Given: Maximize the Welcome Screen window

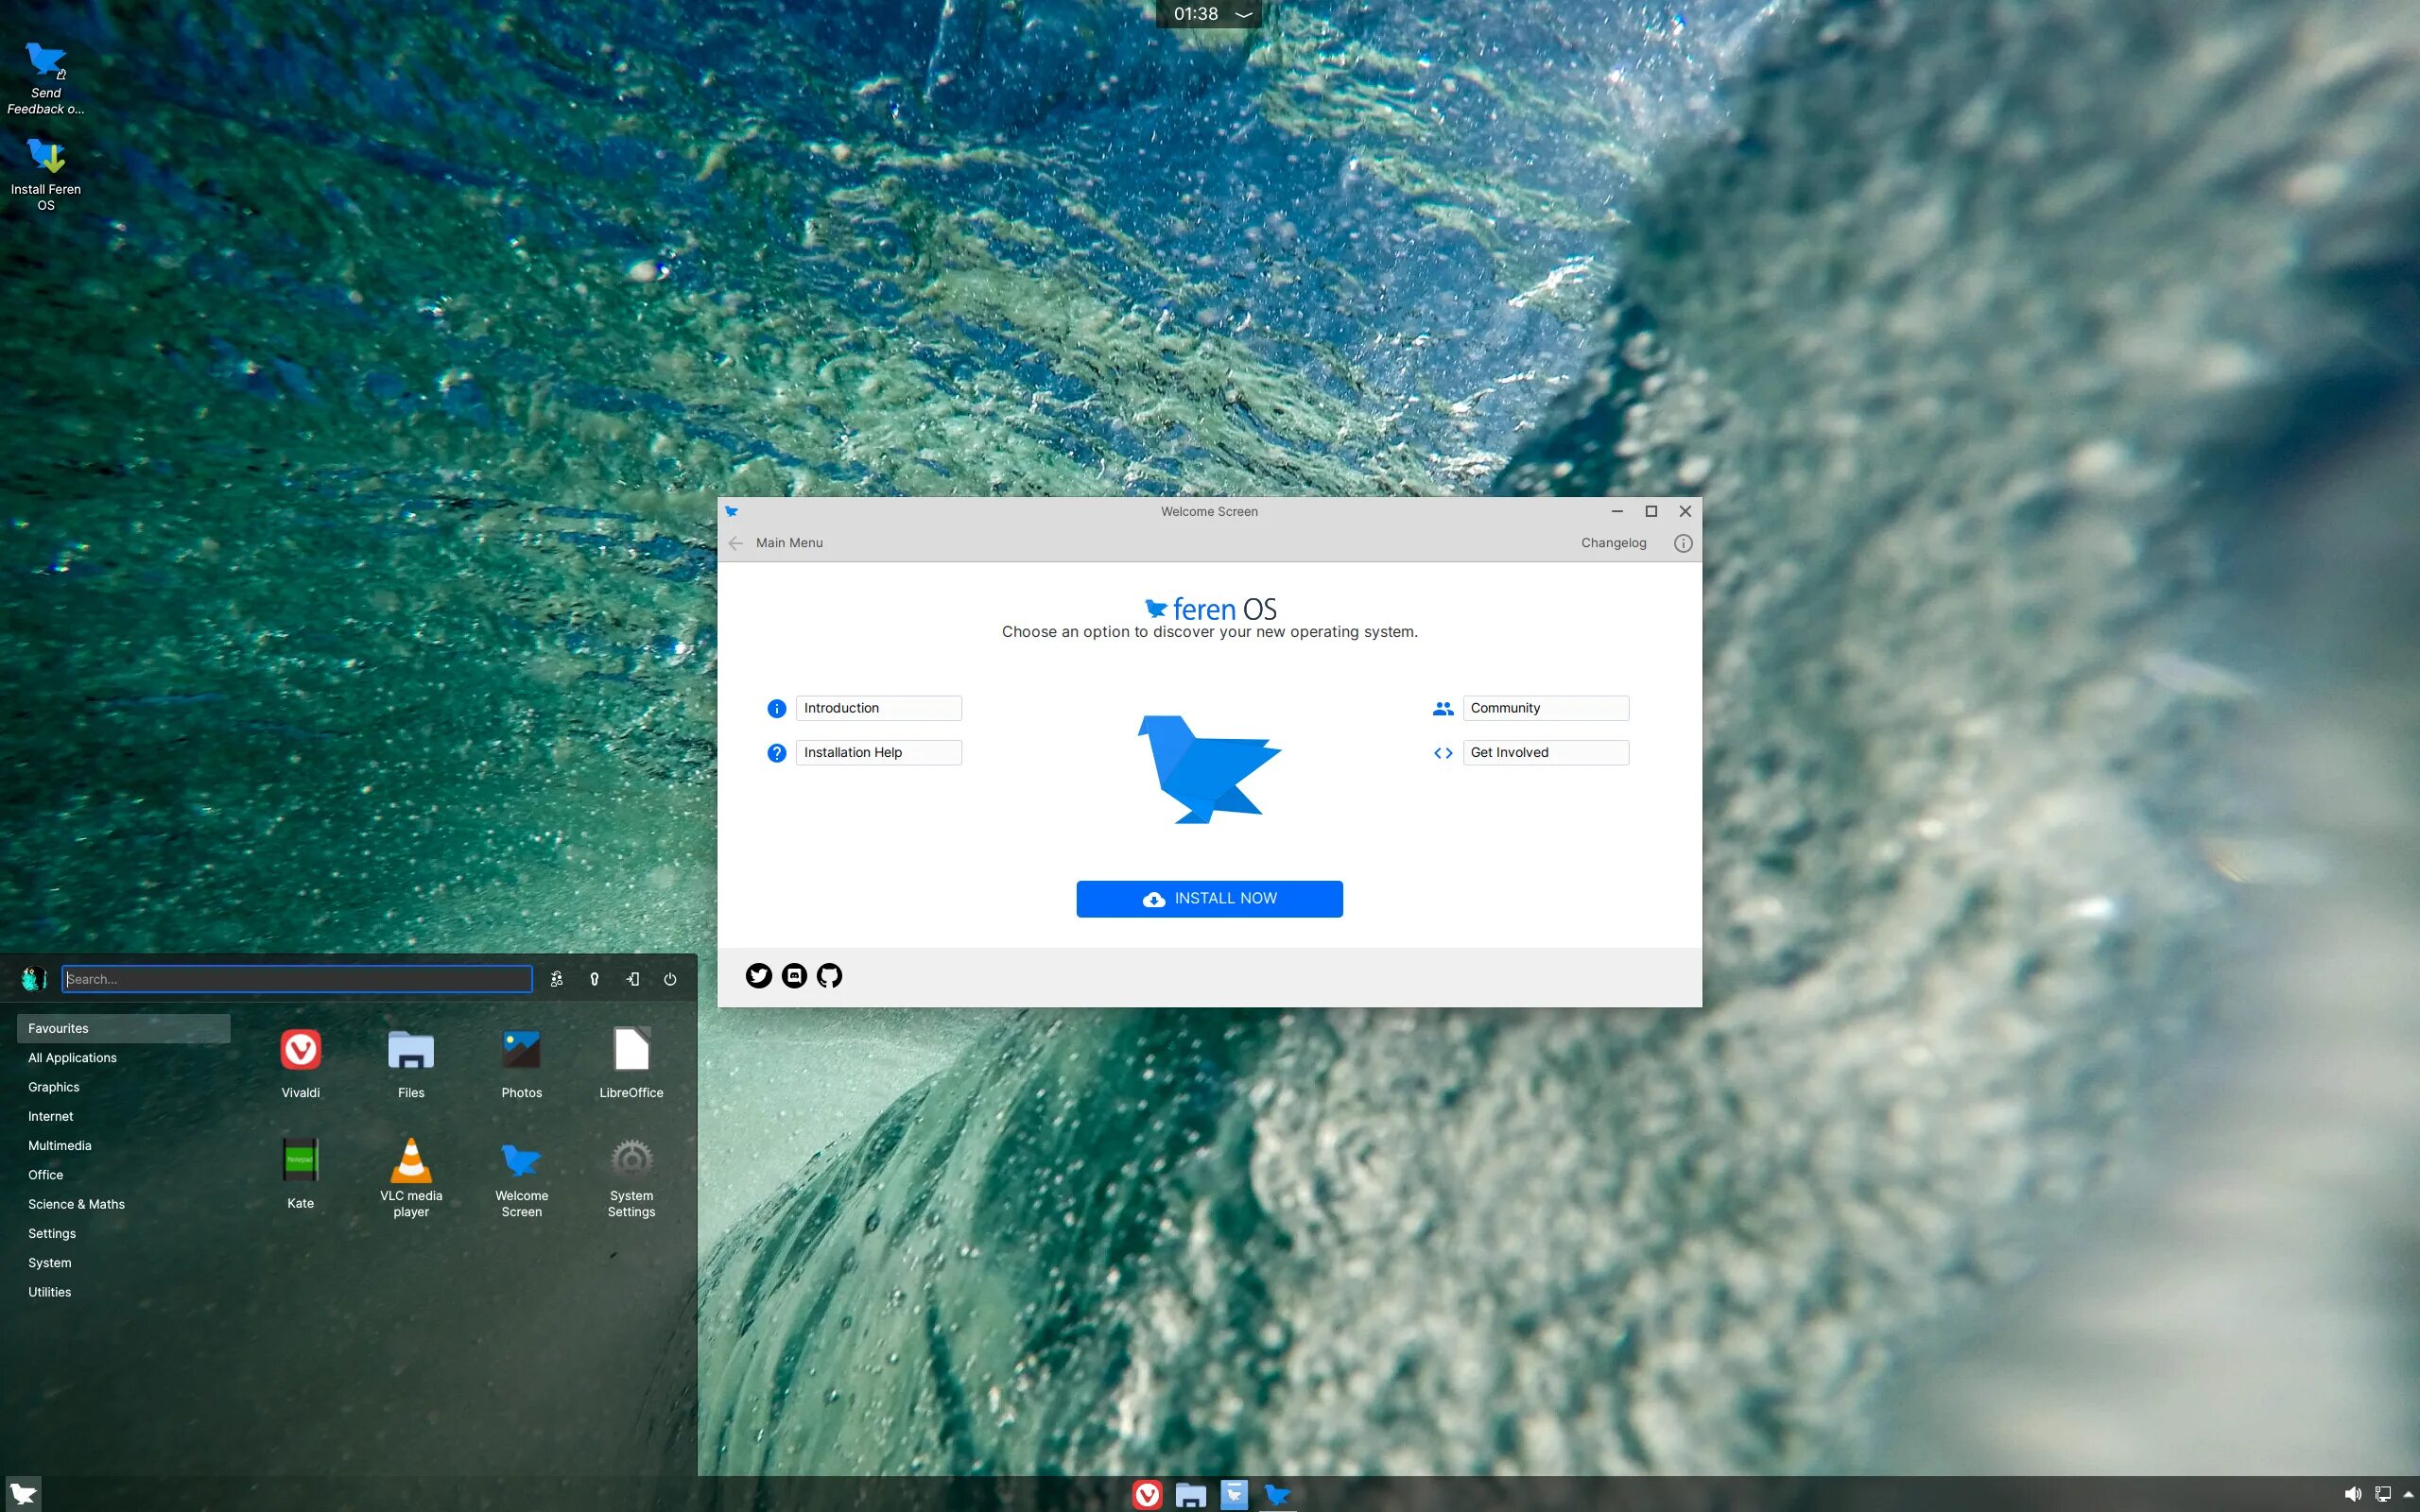Looking at the screenshot, I should 1651,511.
